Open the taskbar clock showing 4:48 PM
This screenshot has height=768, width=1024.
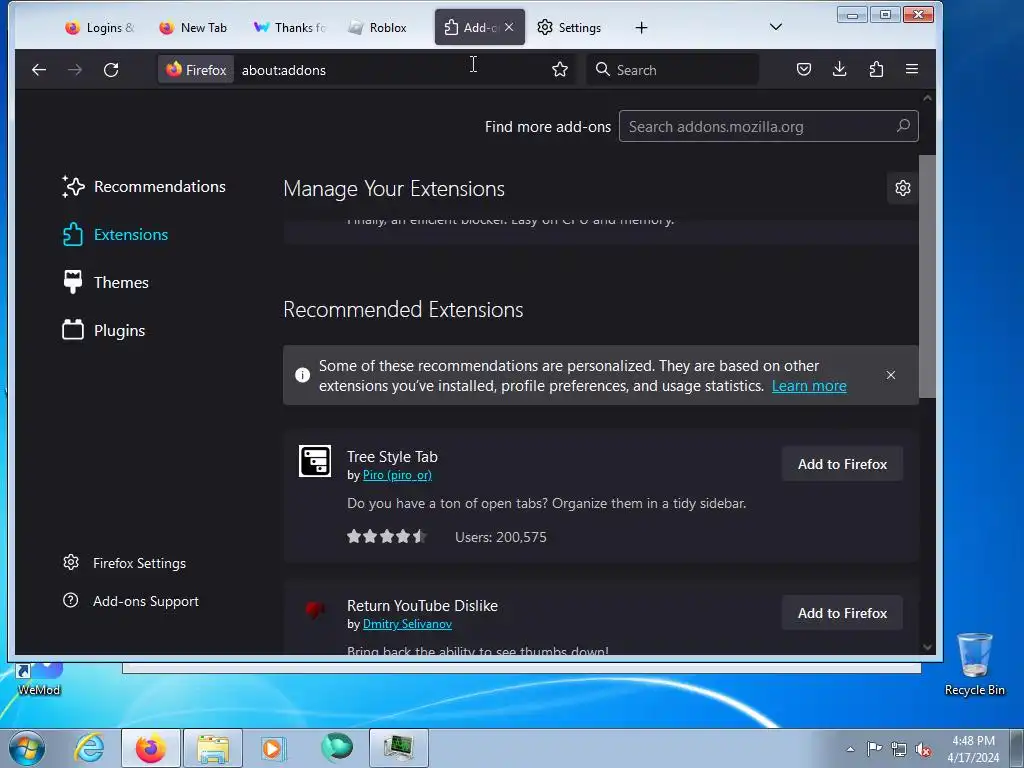pos(973,749)
